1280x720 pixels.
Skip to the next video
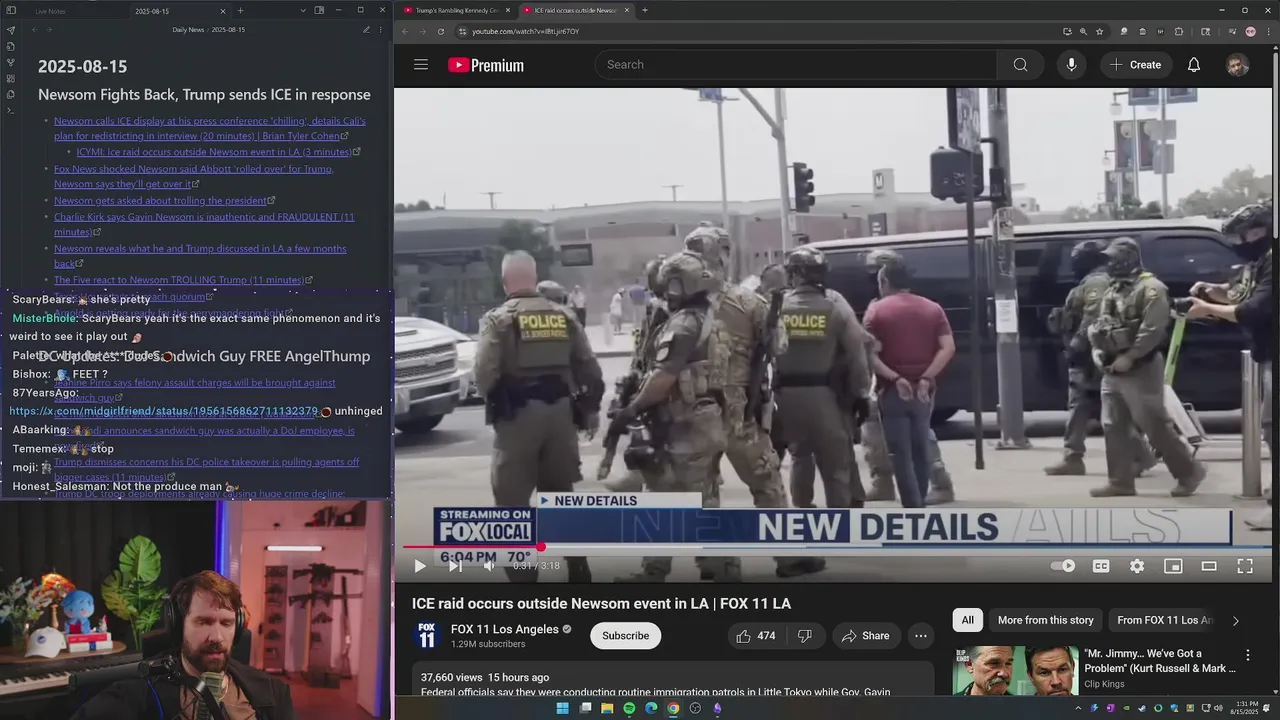455,566
